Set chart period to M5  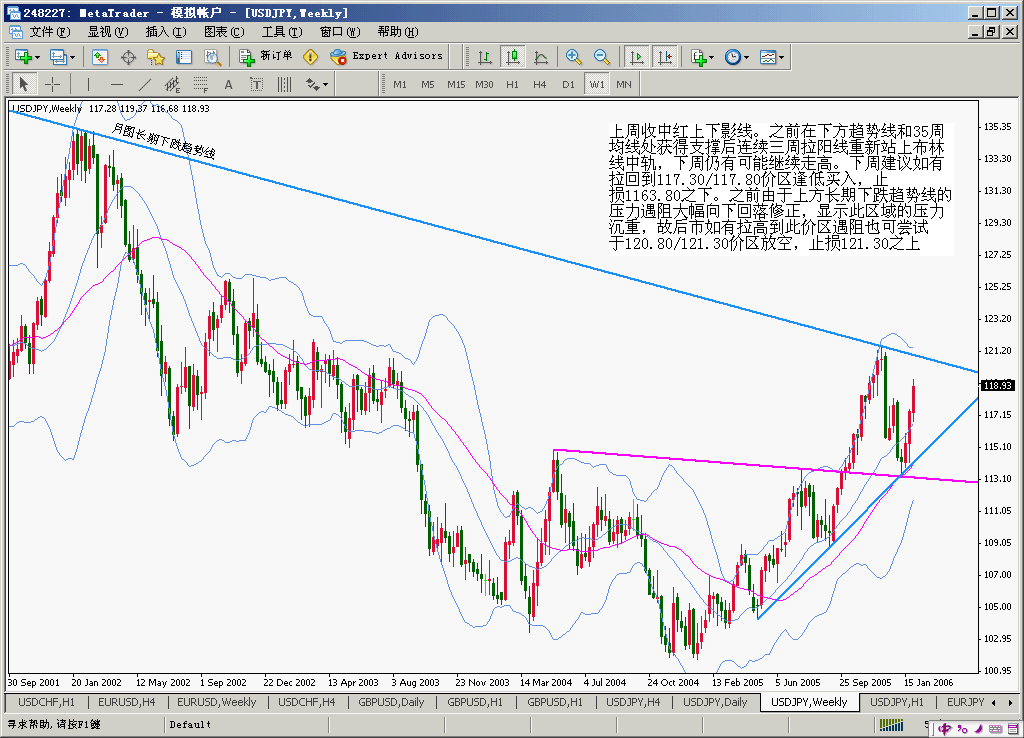click(428, 84)
